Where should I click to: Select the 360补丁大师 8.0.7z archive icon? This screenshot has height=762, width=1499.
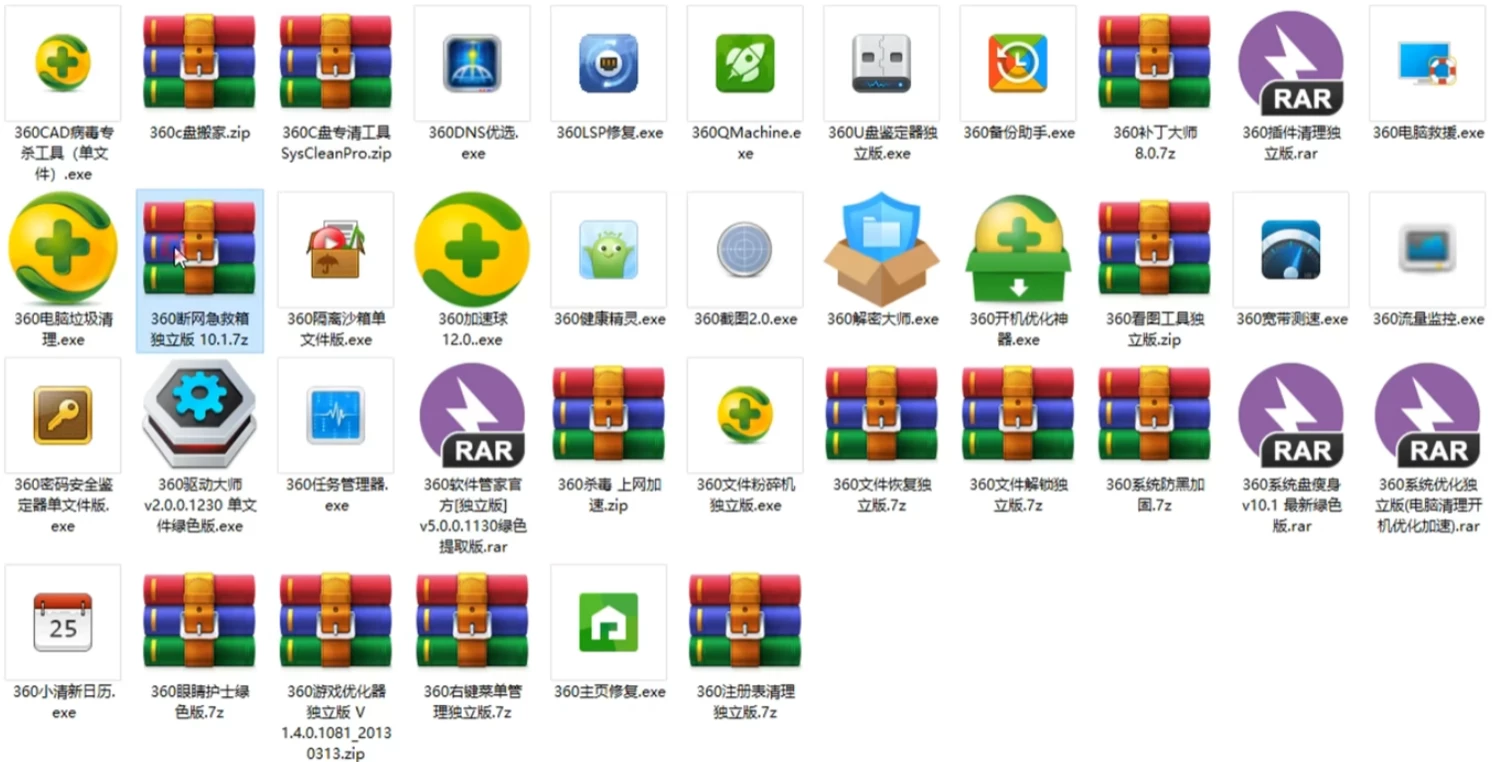coord(1154,63)
